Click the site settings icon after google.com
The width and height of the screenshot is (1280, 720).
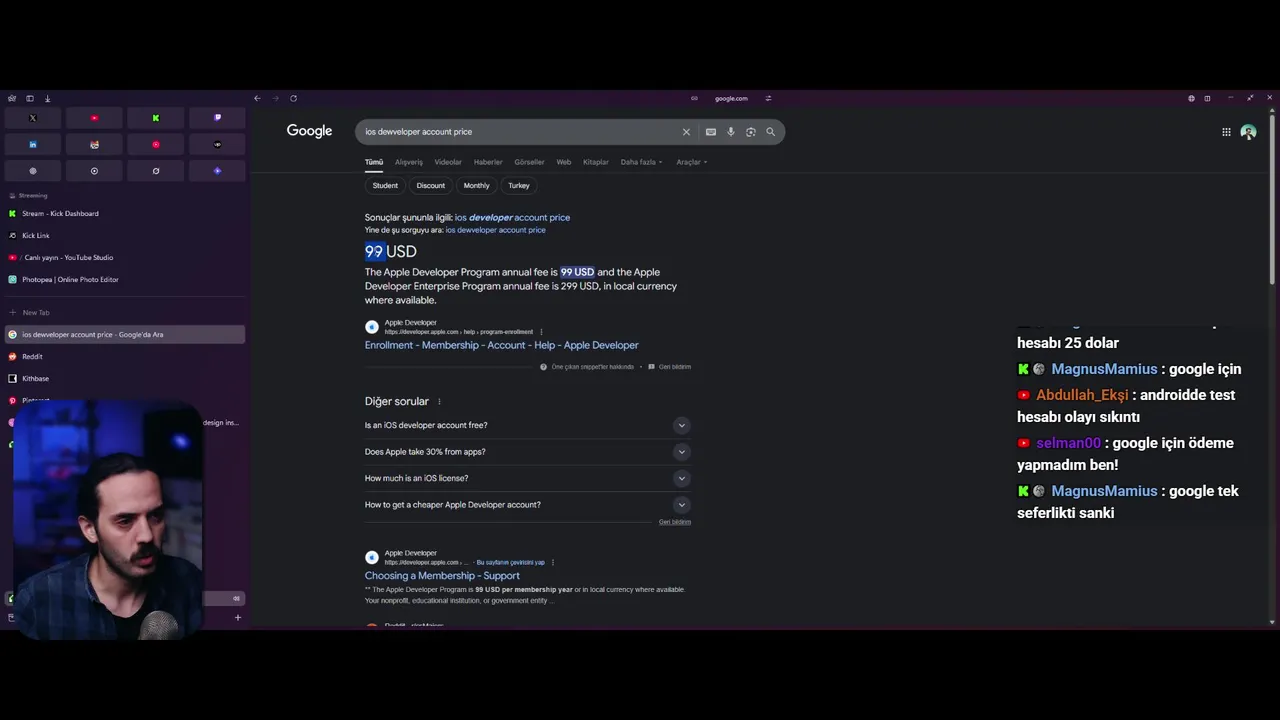click(x=768, y=98)
